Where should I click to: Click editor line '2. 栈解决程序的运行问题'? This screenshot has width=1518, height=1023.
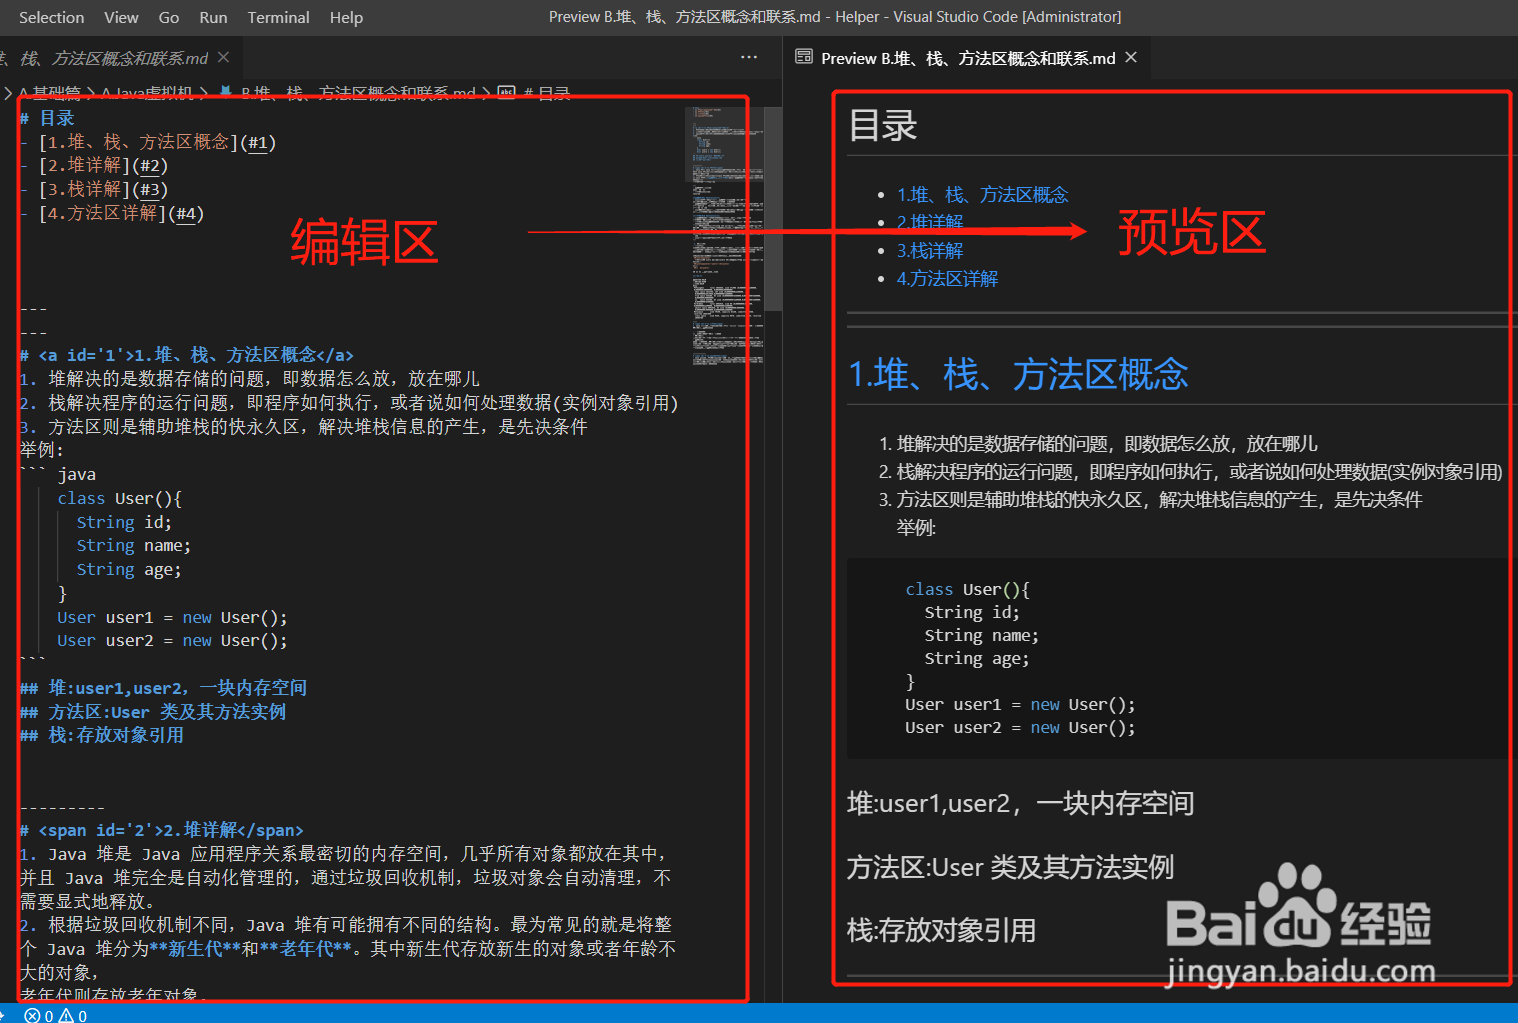click(x=349, y=403)
